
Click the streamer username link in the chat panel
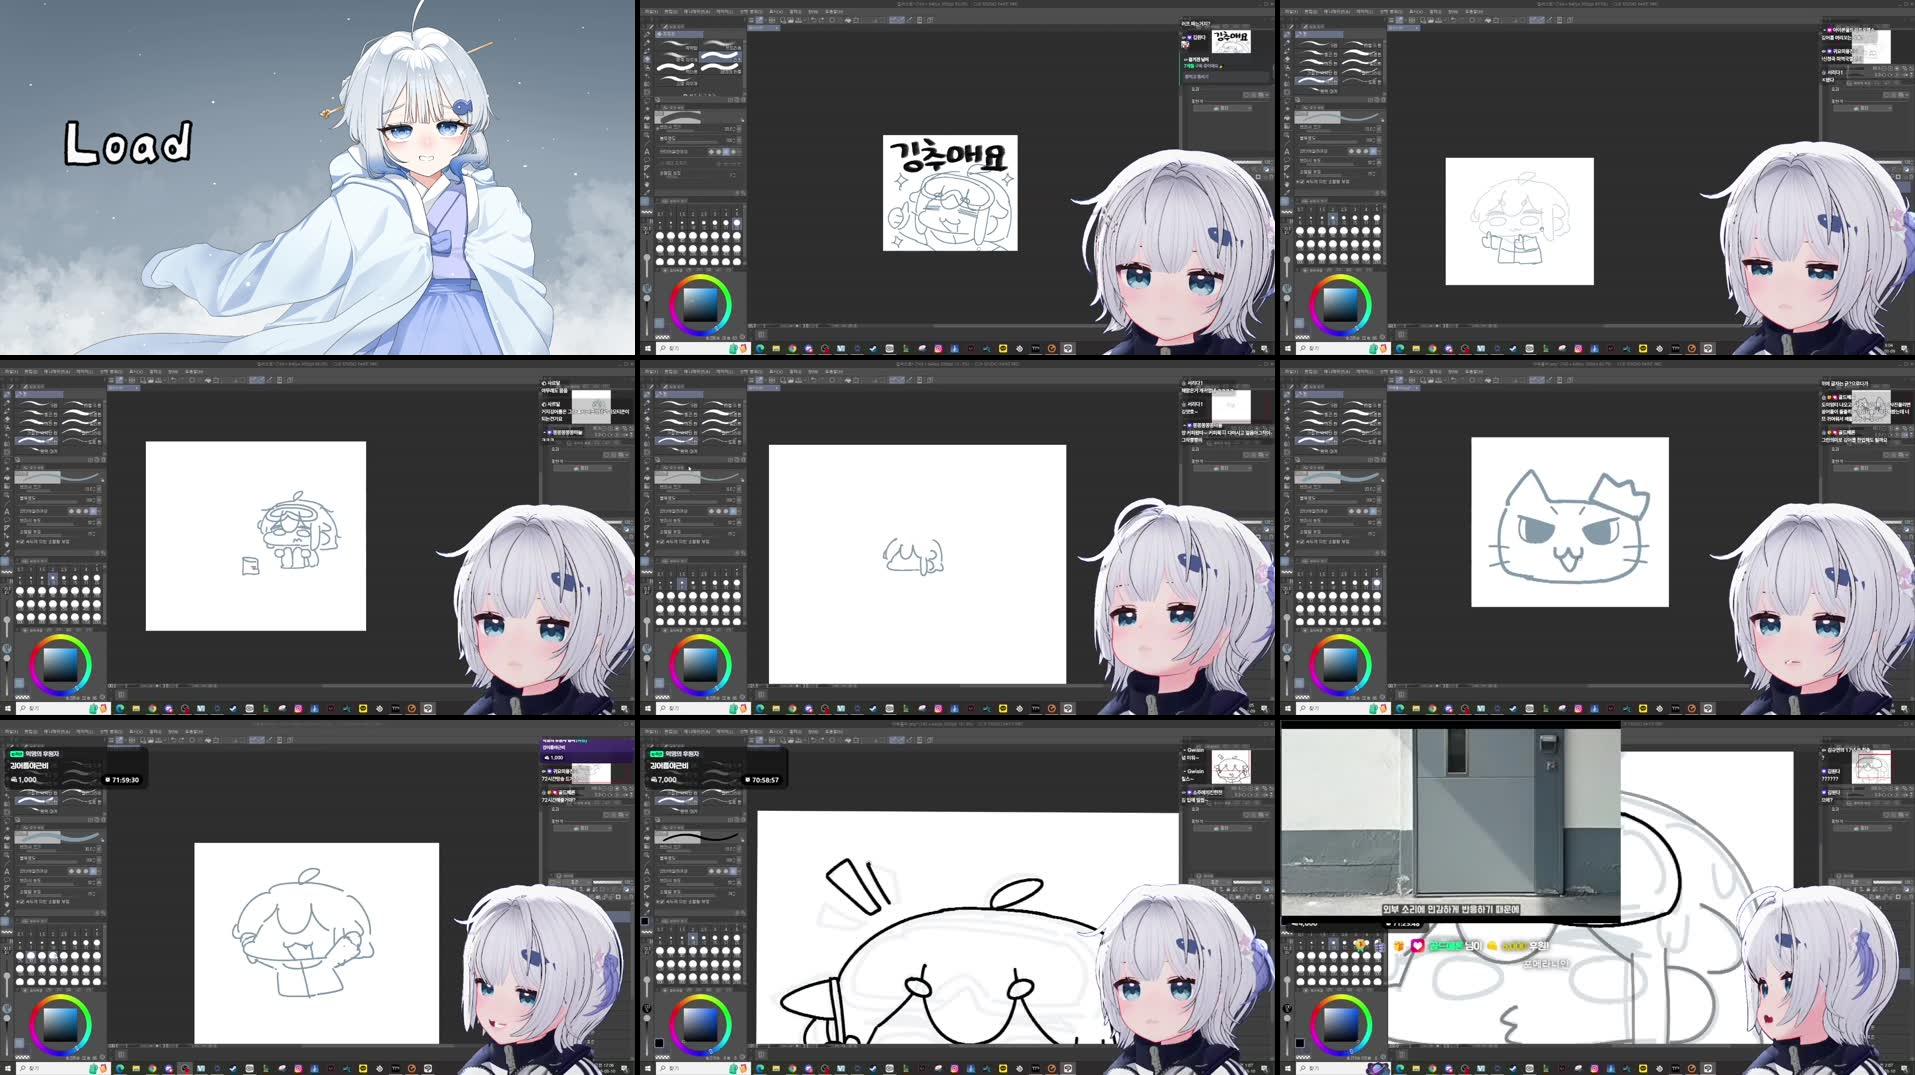coord(1198,35)
